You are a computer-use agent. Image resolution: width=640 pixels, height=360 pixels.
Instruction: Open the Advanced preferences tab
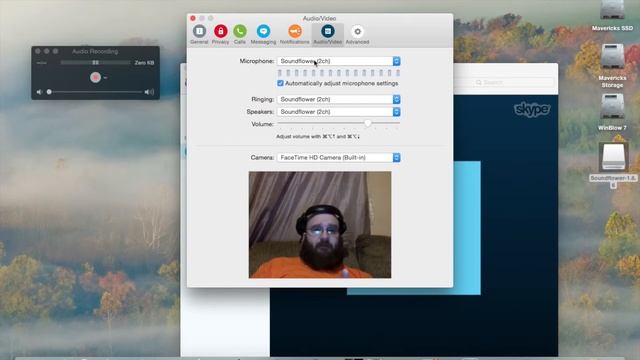(357, 34)
